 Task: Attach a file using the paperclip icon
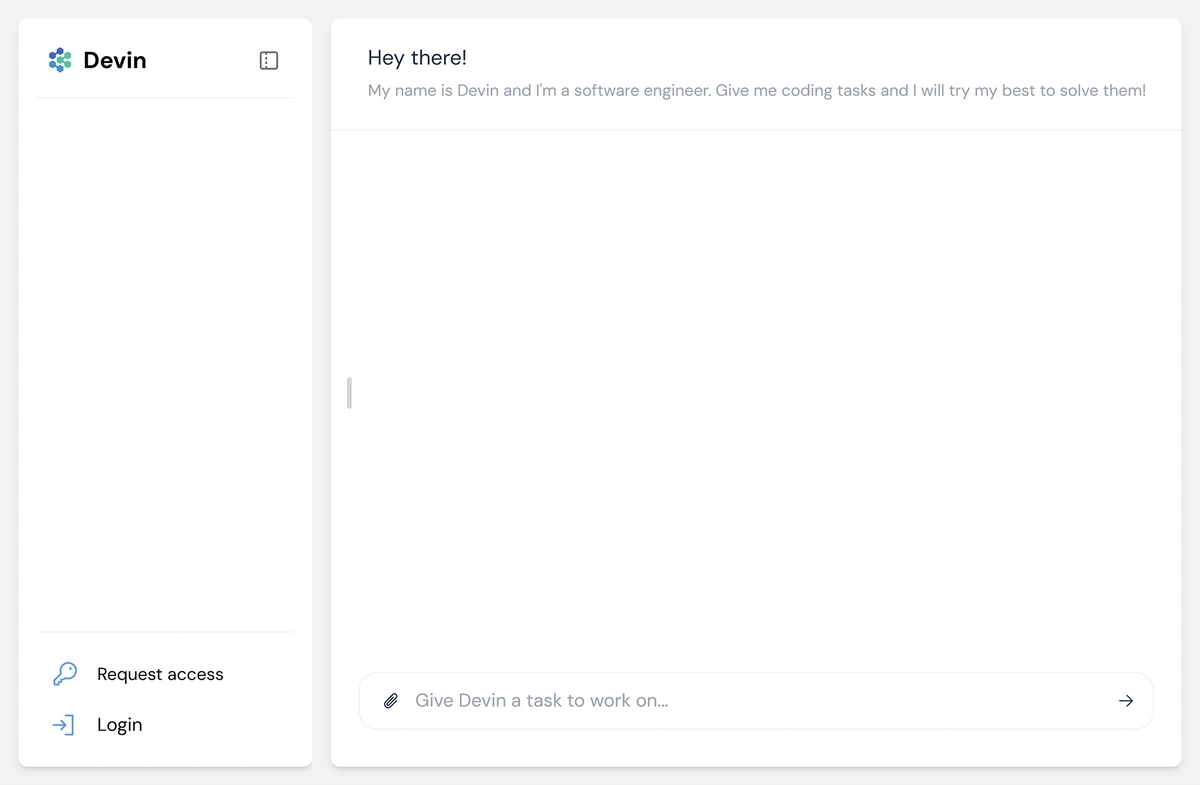pyautogui.click(x=392, y=701)
